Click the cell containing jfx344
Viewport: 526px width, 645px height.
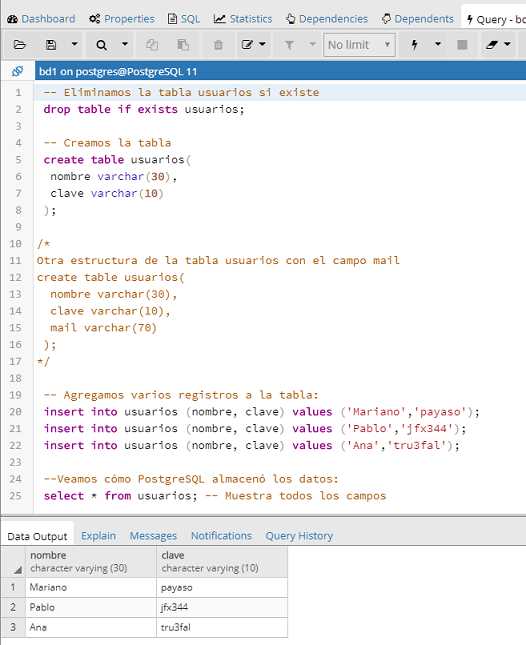[x=222, y=607]
